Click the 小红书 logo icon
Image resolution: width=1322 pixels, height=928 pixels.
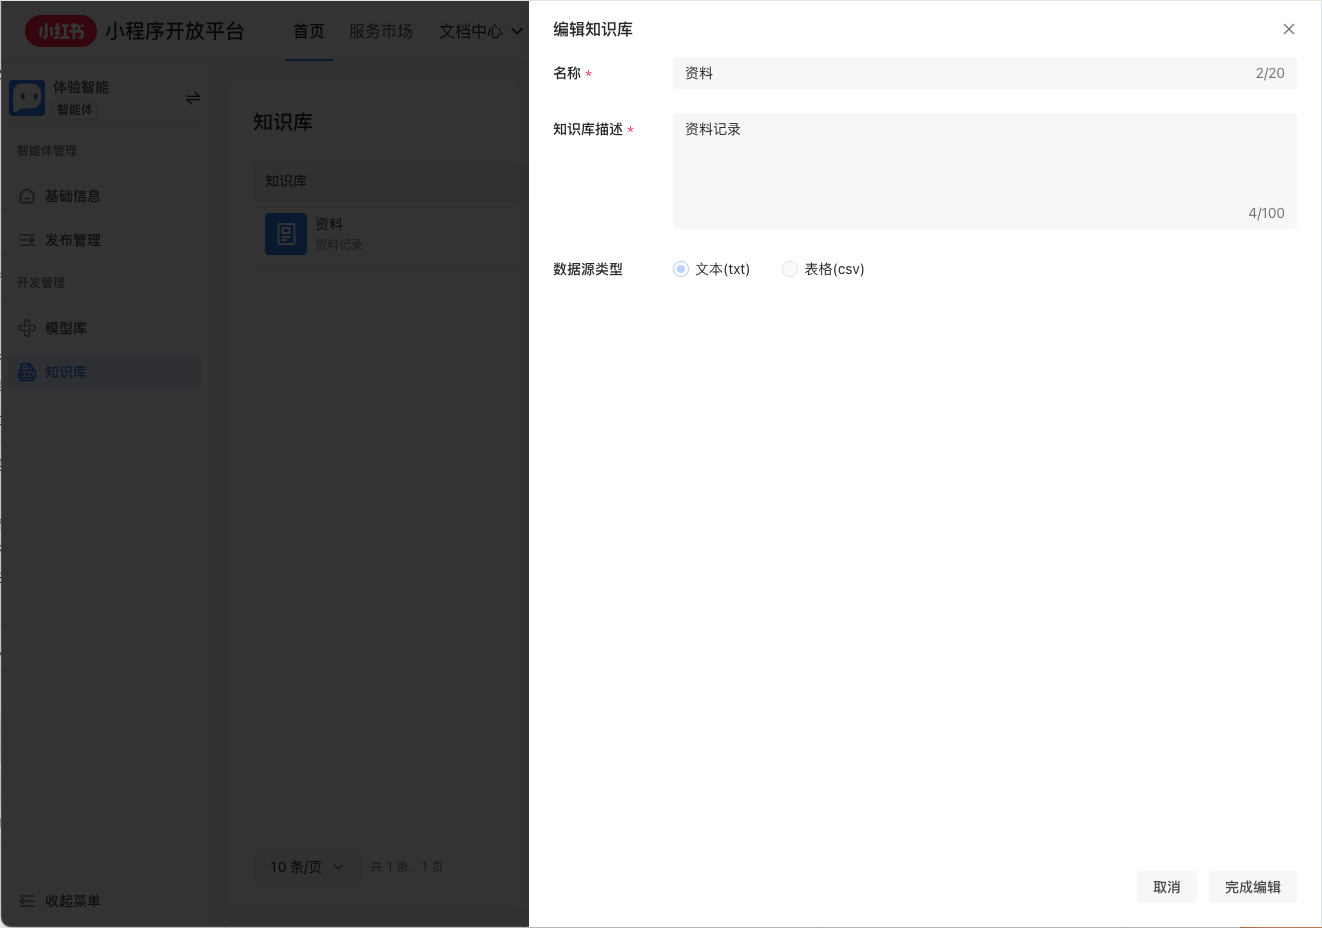(60, 31)
